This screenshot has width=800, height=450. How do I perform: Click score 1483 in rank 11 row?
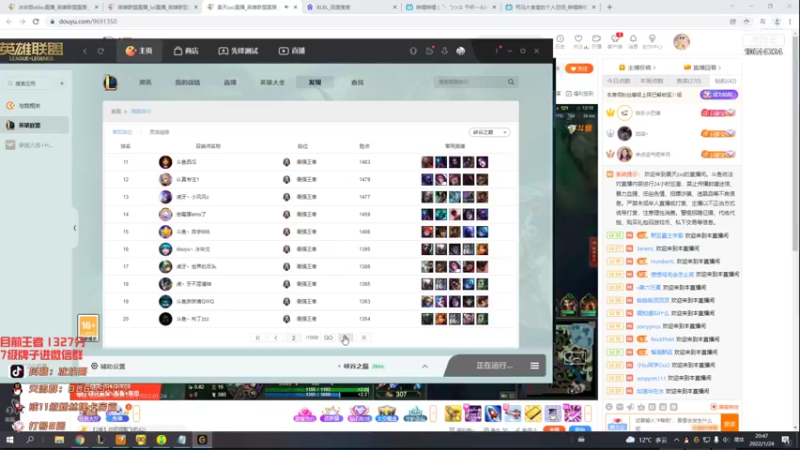pyautogui.click(x=364, y=162)
